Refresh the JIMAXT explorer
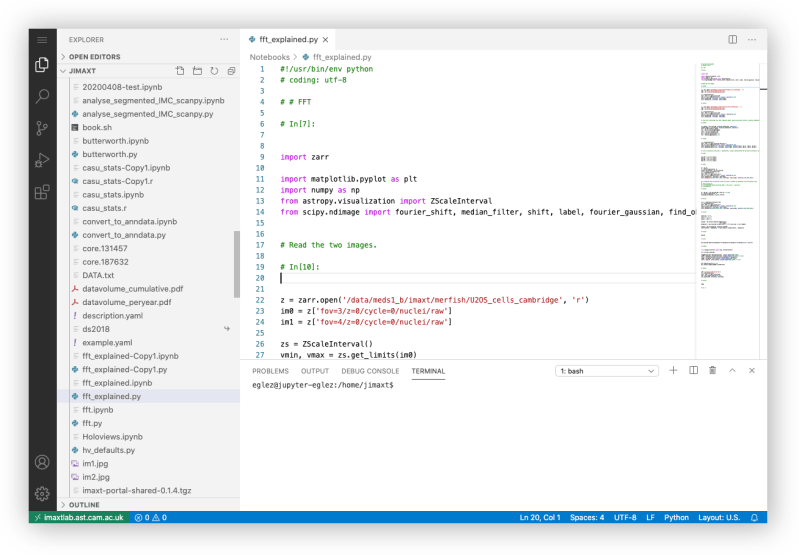The height and width of the screenshot is (555, 799). 214,71
